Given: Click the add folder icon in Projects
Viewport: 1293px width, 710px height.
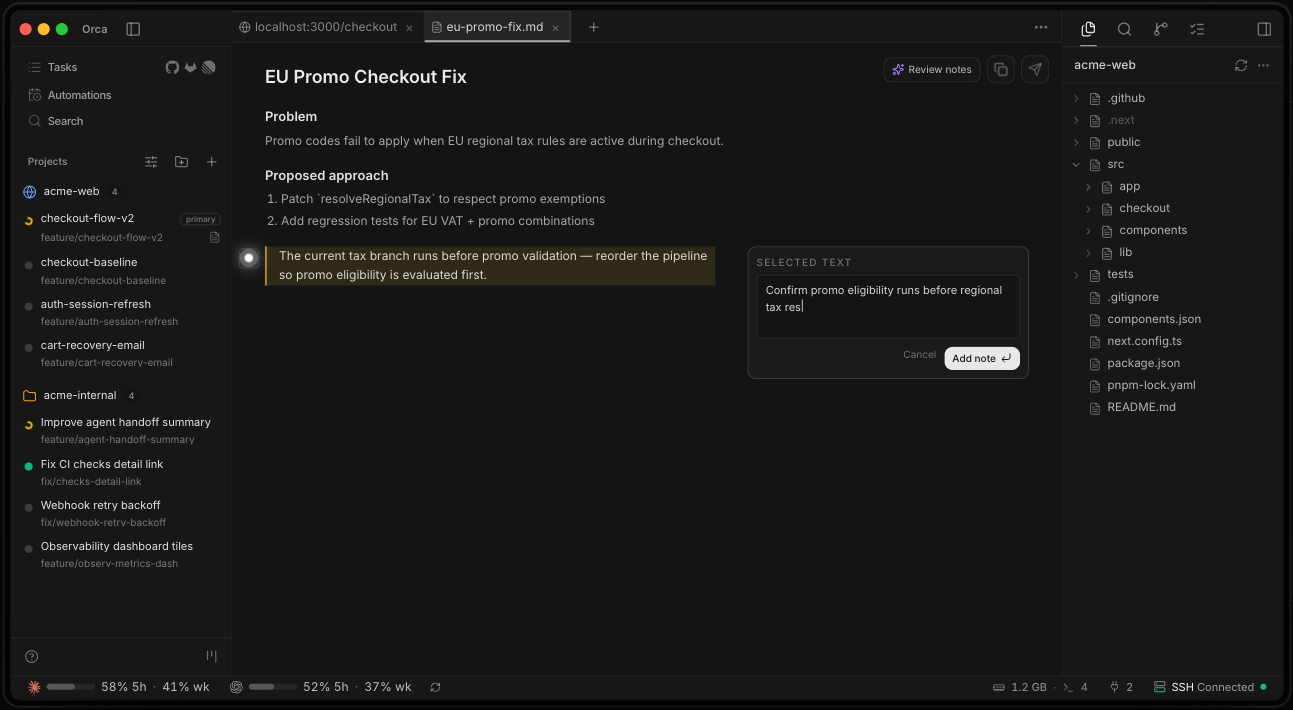Looking at the screenshot, I should coord(181,162).
